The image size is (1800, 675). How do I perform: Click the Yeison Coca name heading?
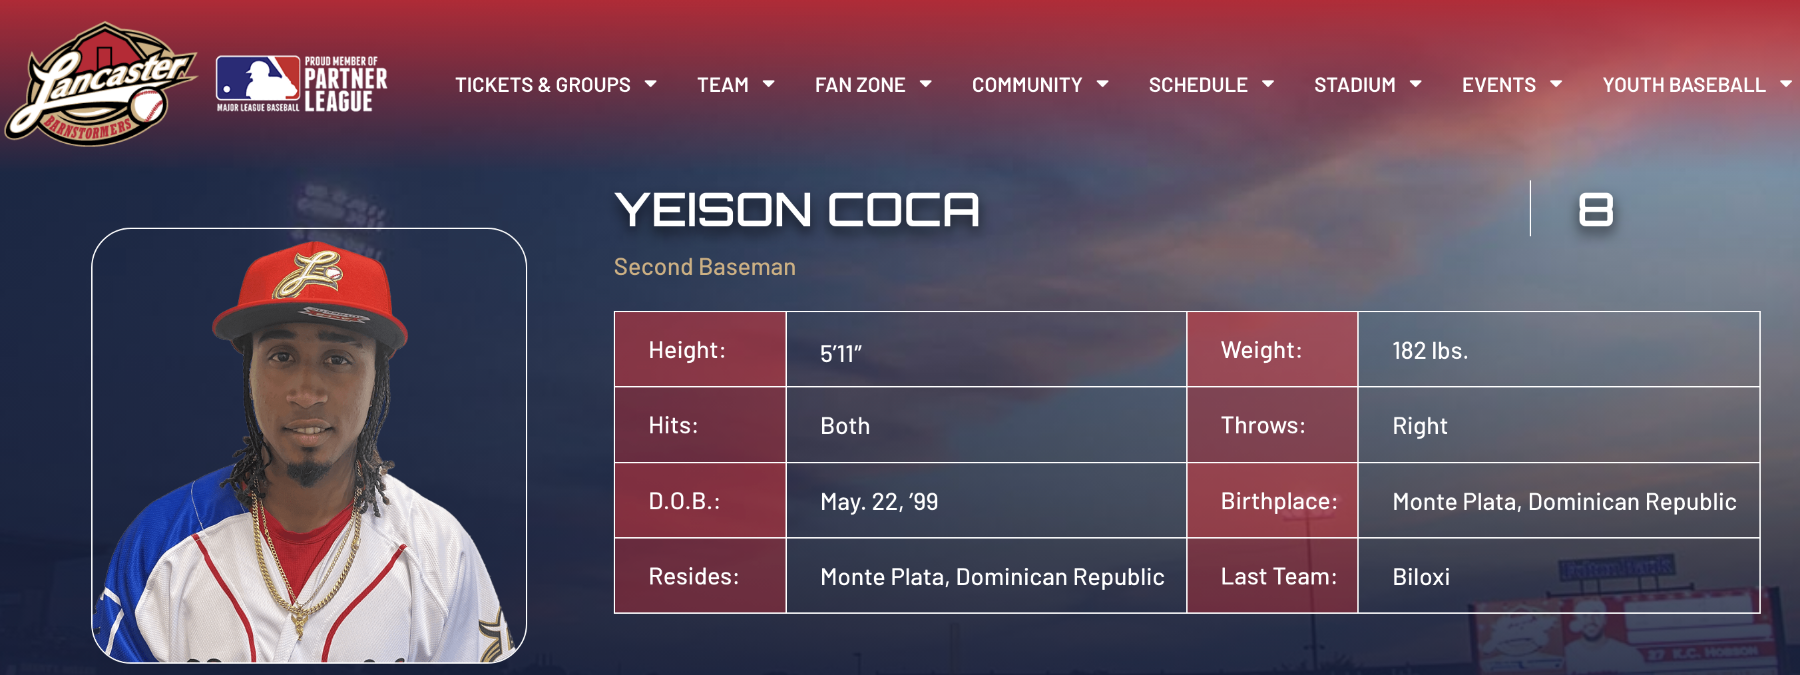point(797,210)
